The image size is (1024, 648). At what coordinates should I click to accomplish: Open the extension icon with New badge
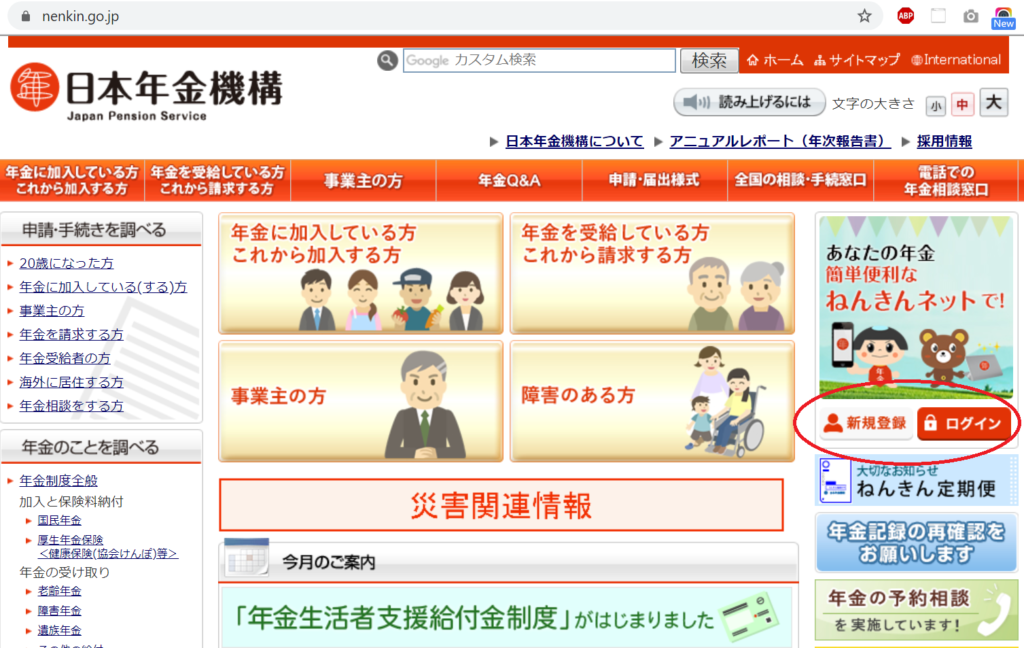click(1003, 18)
